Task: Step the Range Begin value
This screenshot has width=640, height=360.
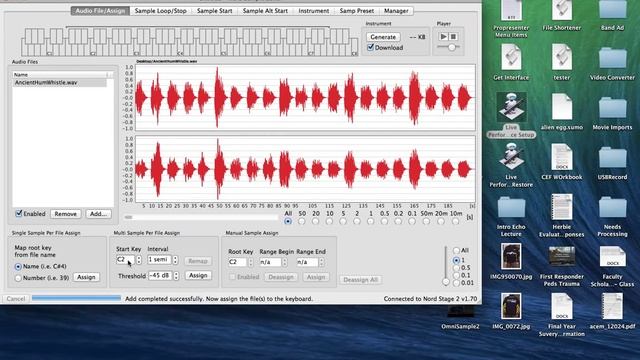Action: point(284,262)
